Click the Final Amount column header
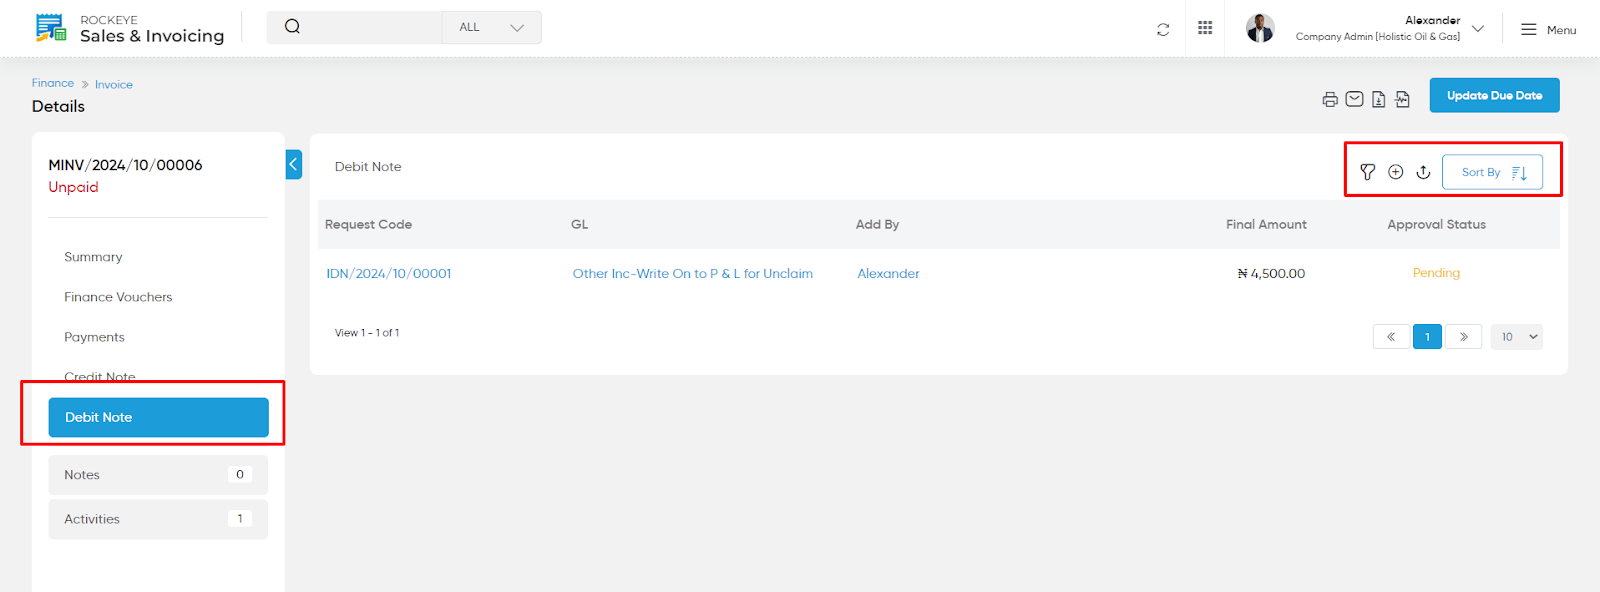Image resolution: width=1600 pixels, height=592 pixels. point(1266,224)
